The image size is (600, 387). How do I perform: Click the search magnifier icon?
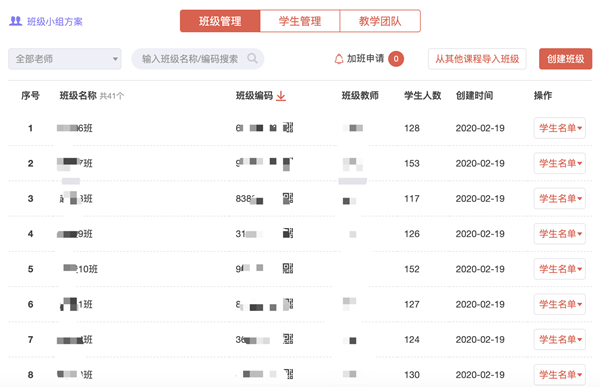click(x=252, y=59)
